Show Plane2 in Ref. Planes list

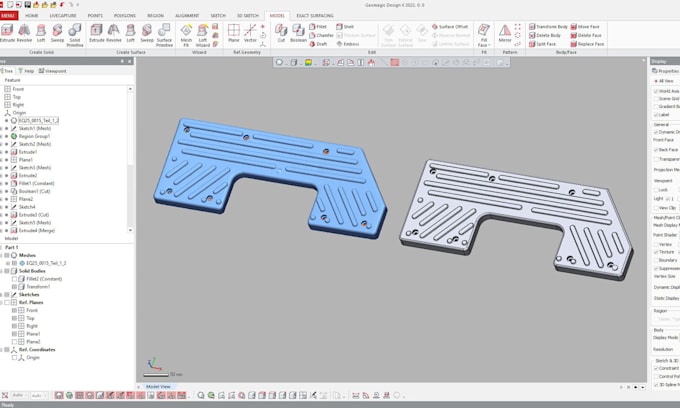click(x=14, y=342)
